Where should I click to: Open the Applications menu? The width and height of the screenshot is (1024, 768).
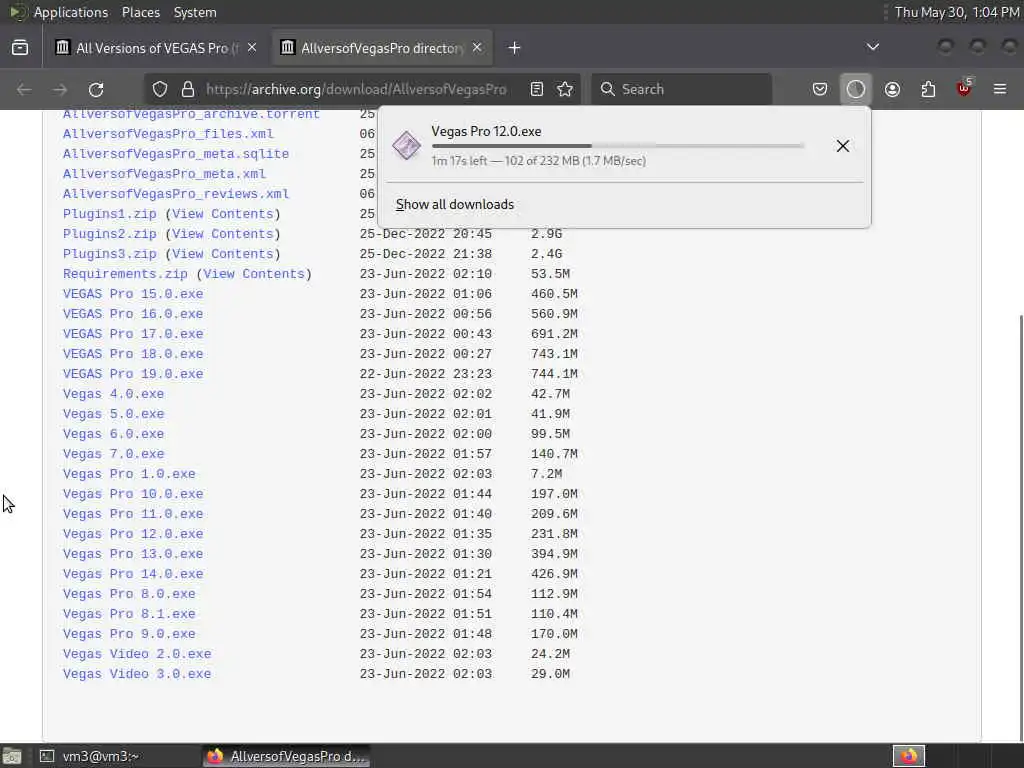coord(71,12)
